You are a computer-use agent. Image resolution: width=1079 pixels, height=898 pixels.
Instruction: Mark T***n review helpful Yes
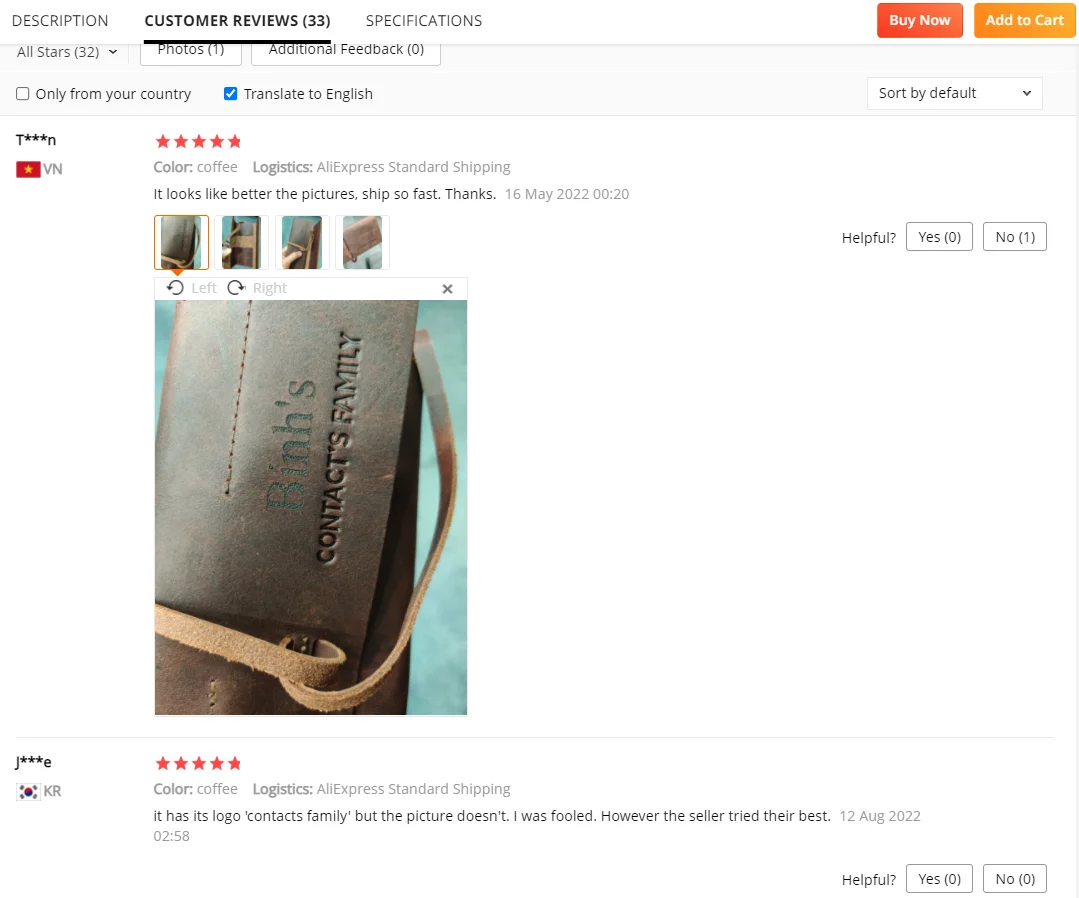939,237
